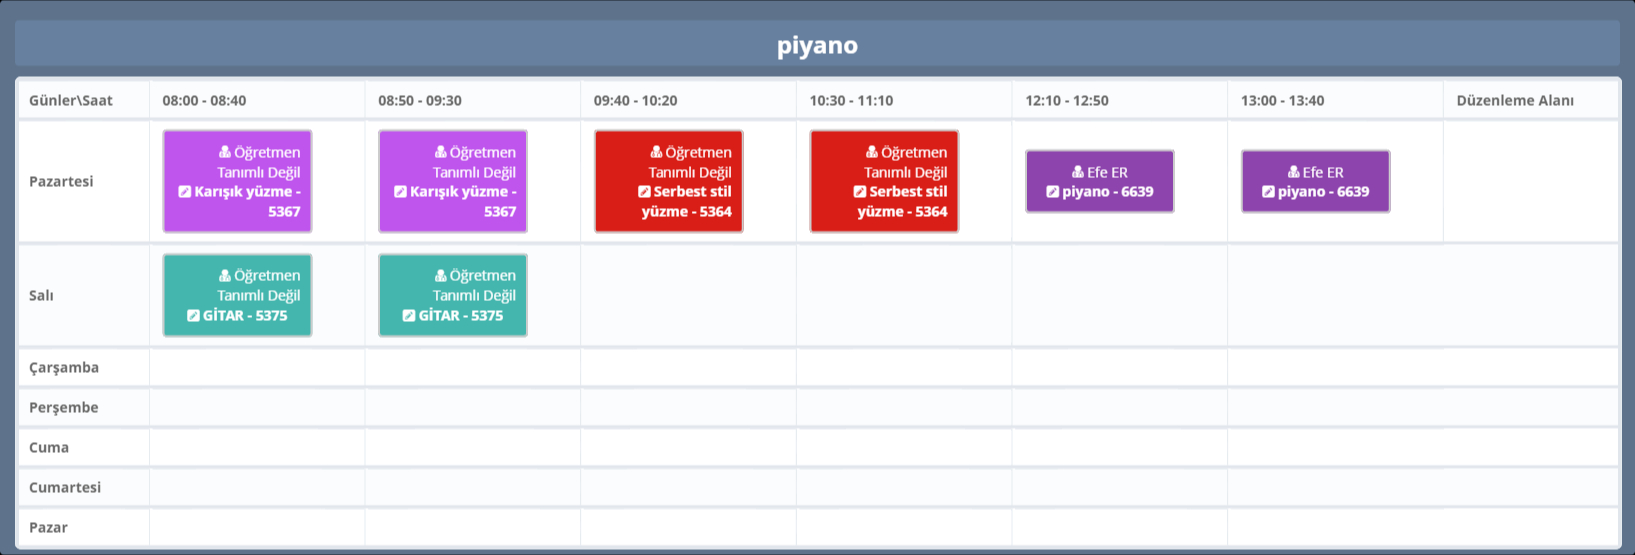Screen dimensions: 1635x555
Task: Click edit icon on Monday 09:40 Serbest stil card
Action: [x=644, y=192]
